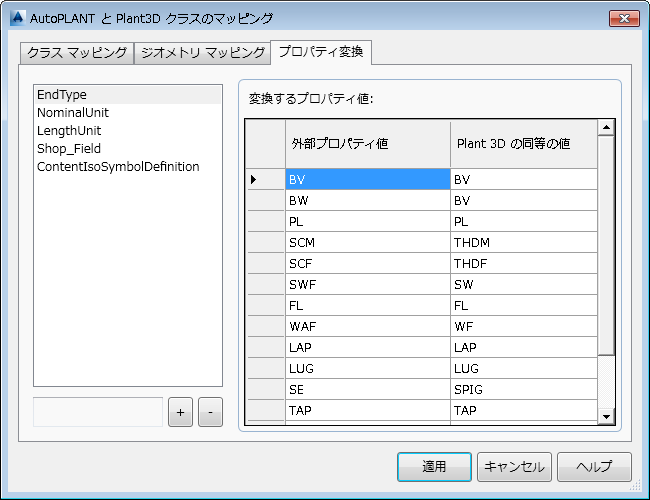Click the SCF external property cell
The height and width of the screenshot is (500, 650).
(x=368, y=264)
